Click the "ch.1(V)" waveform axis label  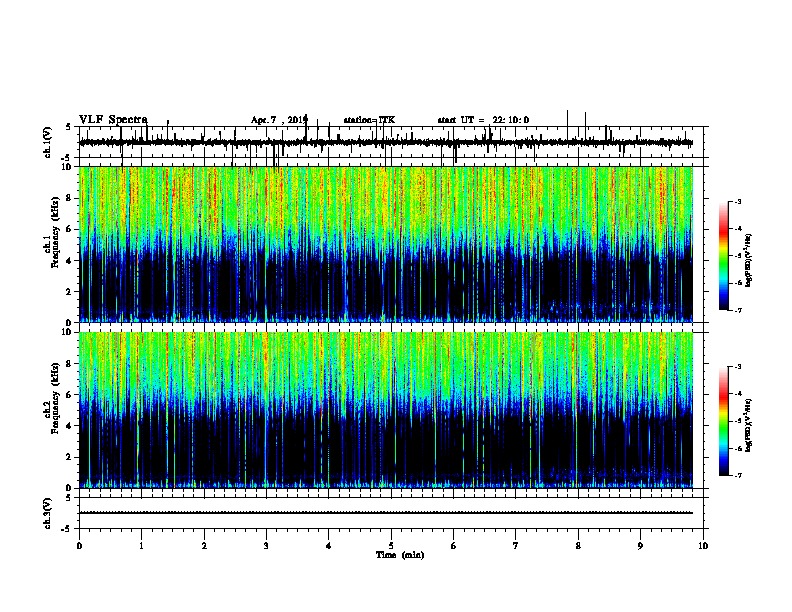tap(48, 142)
